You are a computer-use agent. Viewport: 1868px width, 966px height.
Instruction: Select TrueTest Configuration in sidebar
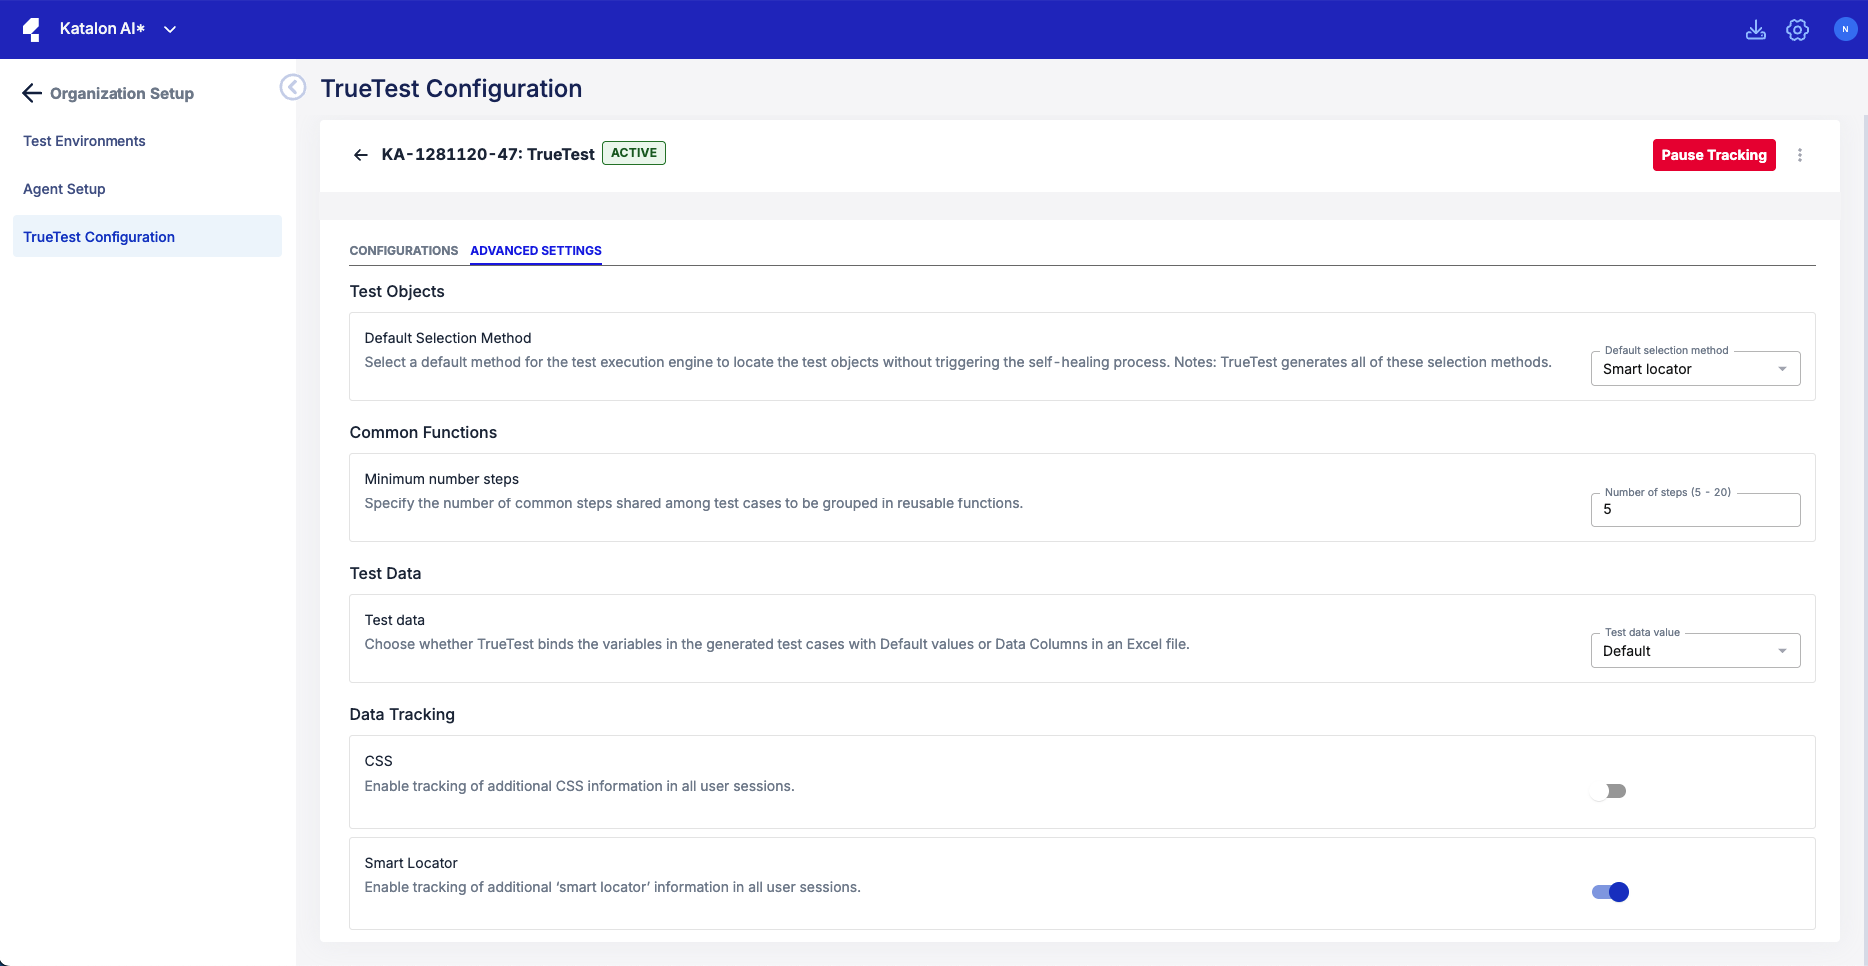pyautogui.click(x=147, y=236)
